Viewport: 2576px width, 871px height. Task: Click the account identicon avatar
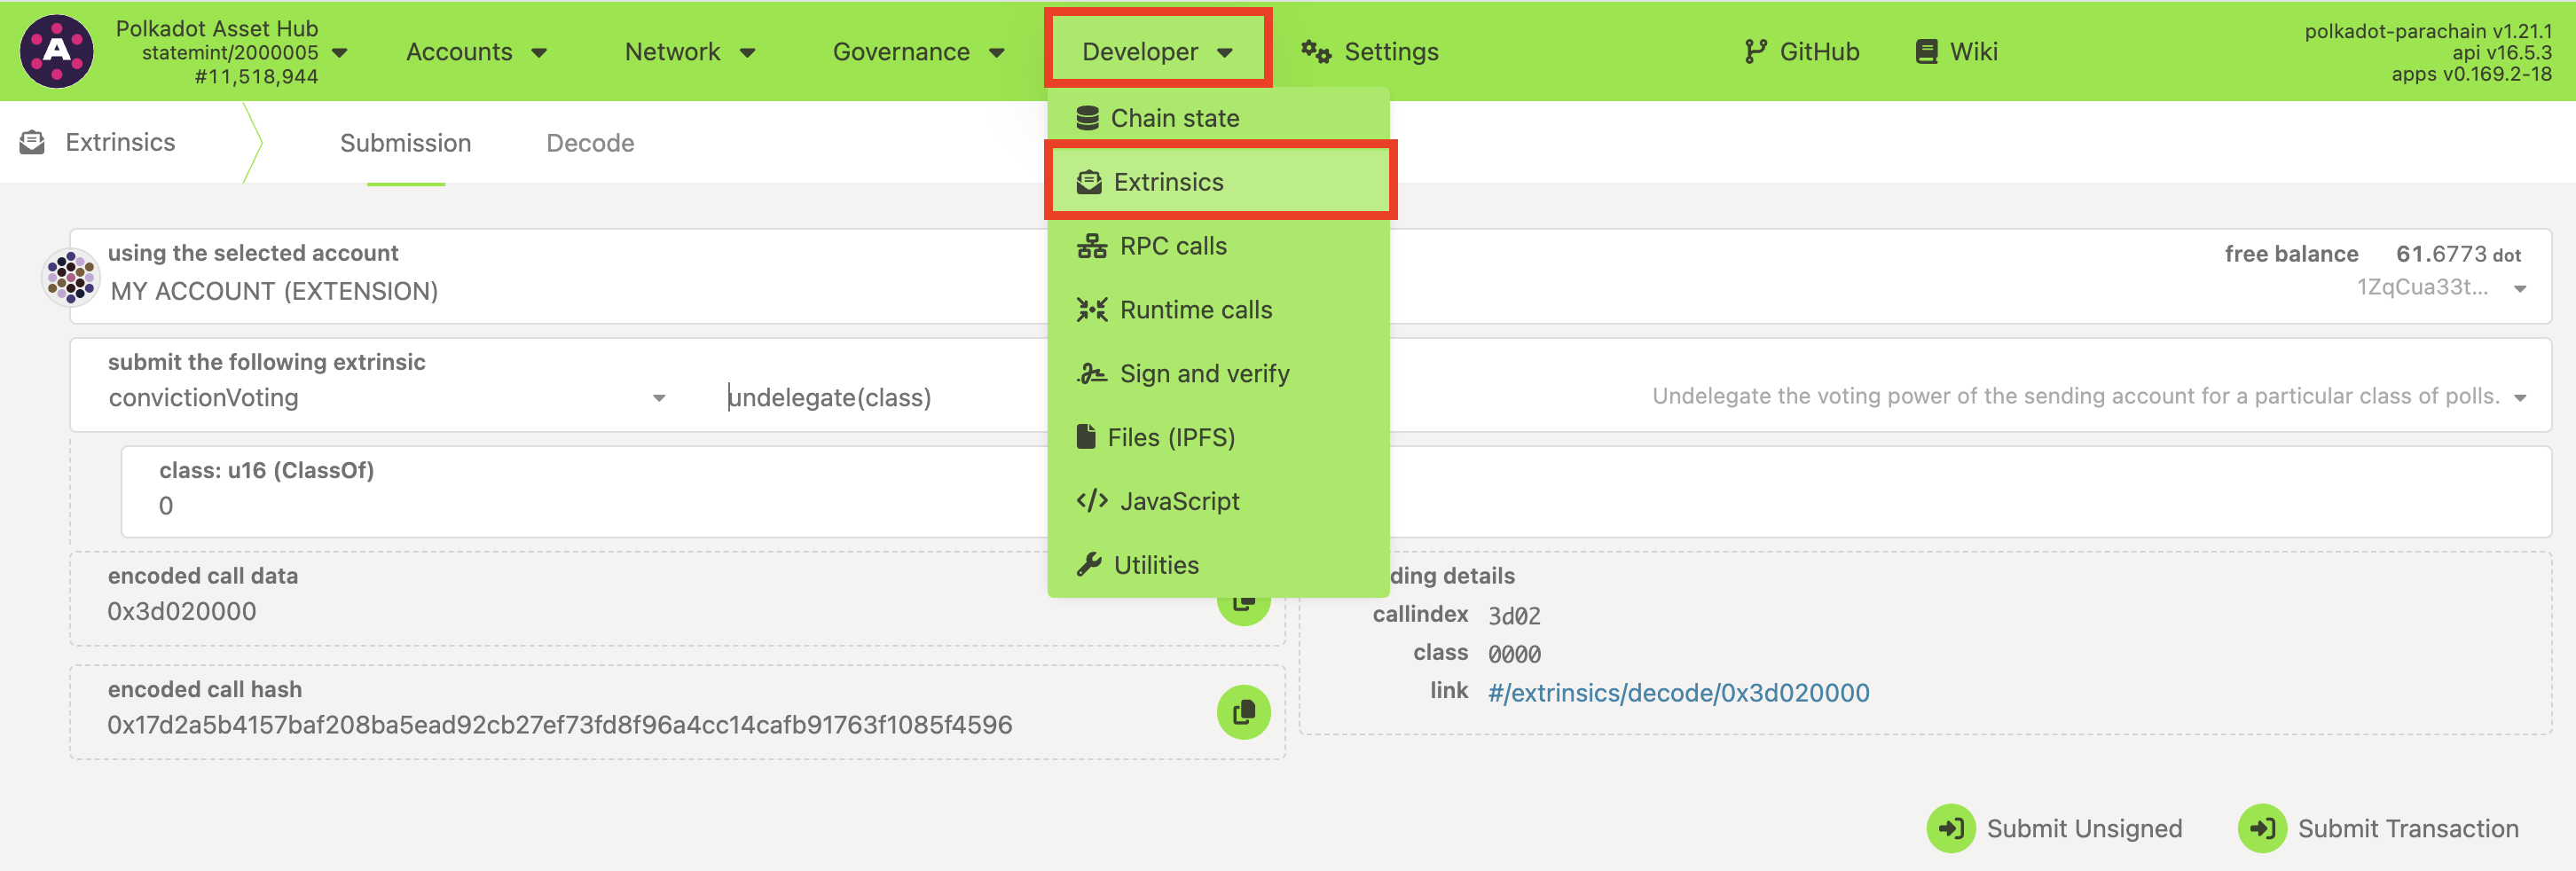70,277
